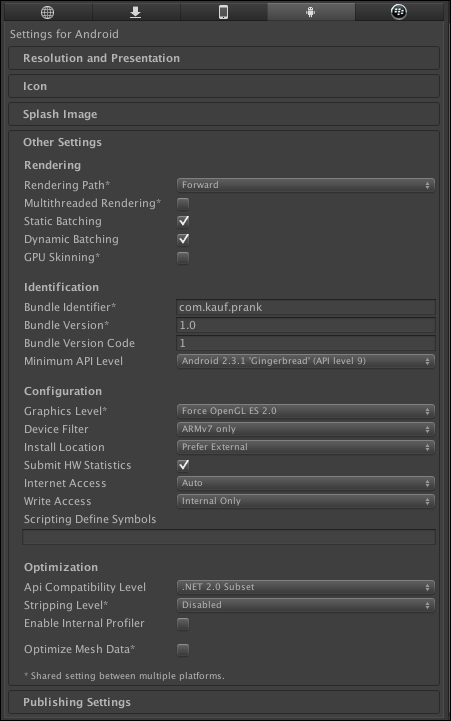The width and height of the screenshot is (451, 721).
Task: Enable Multithreaded Rendering checkbox
Action: pyautogui.click(x=183, y=203)
